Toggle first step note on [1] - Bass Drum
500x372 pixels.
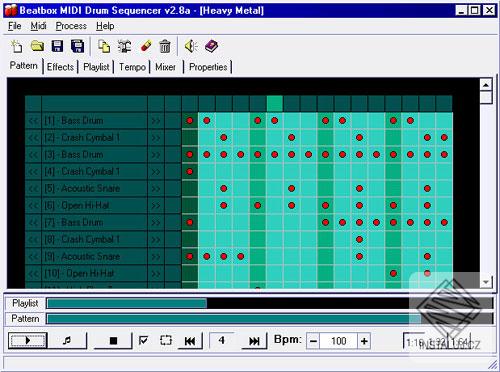190,121
